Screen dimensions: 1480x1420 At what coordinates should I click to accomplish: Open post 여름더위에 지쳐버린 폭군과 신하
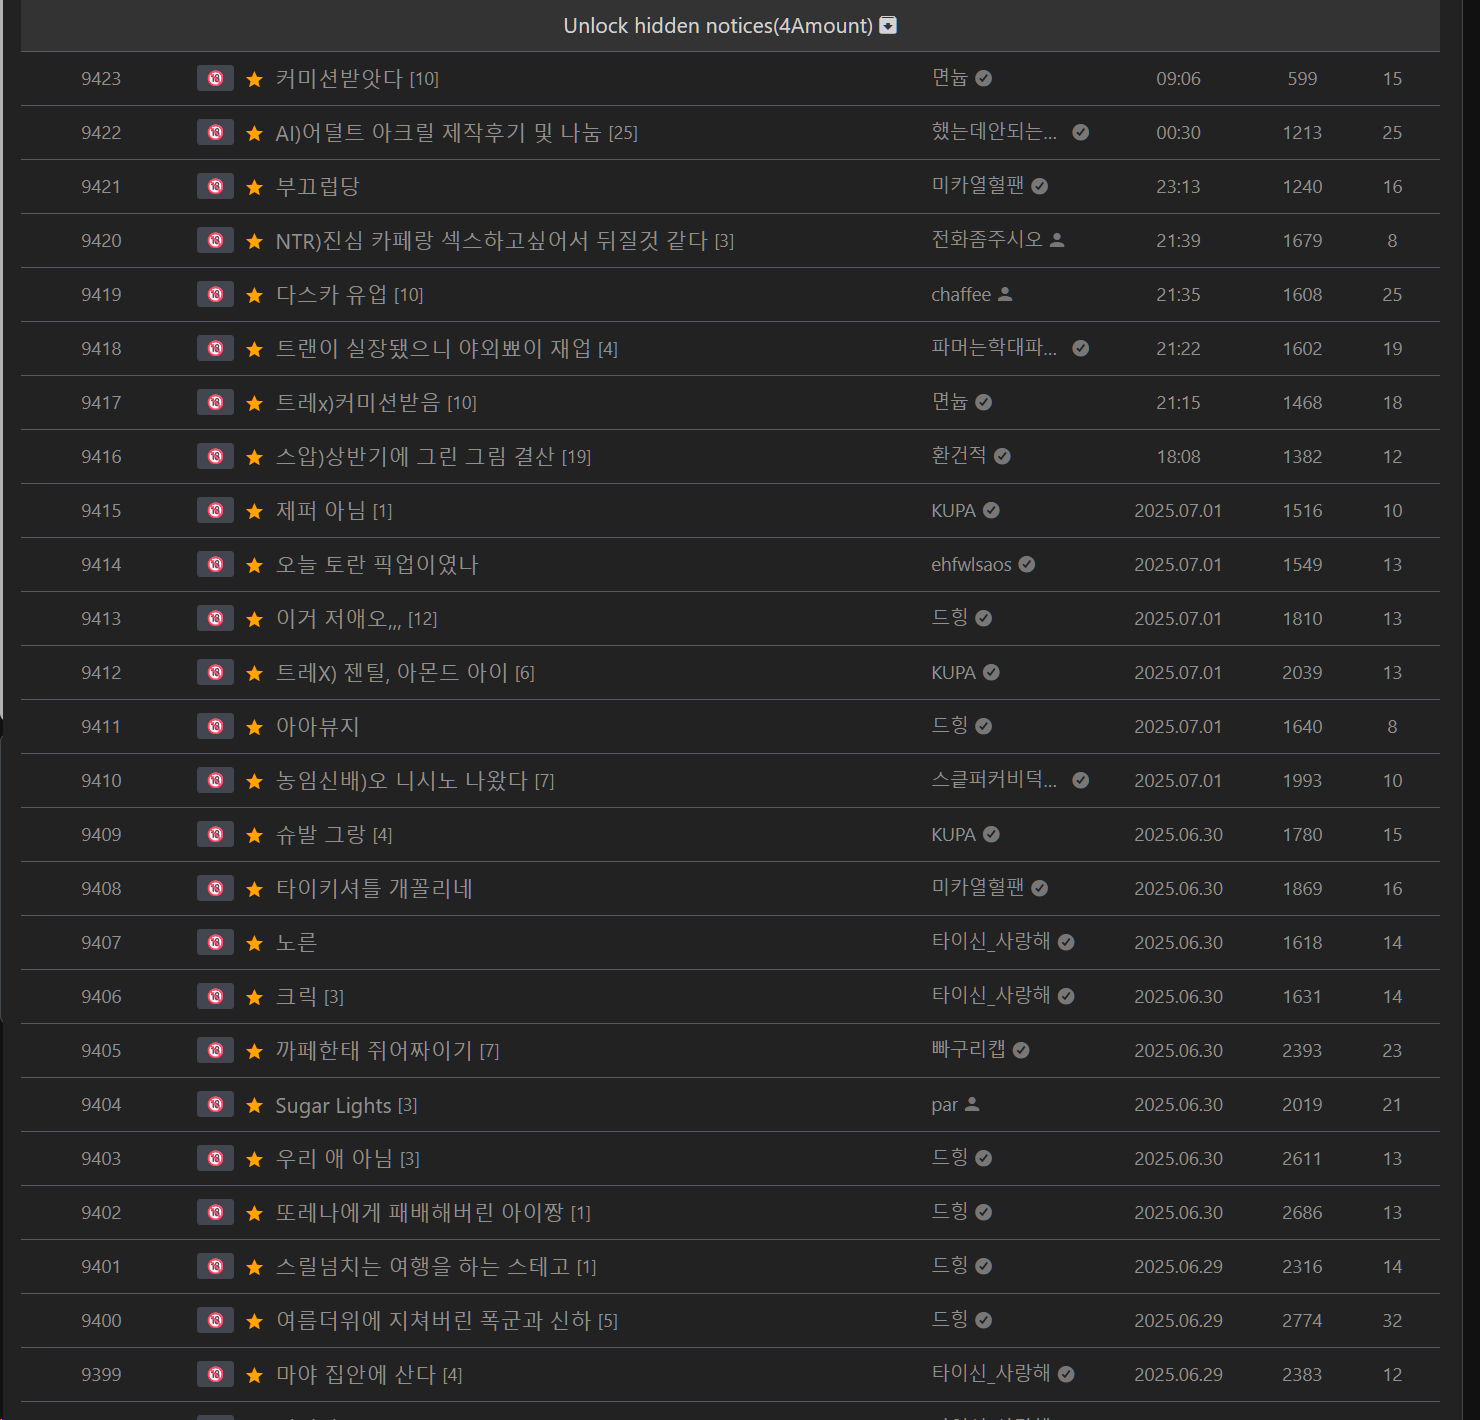[x=434, y=1320]
